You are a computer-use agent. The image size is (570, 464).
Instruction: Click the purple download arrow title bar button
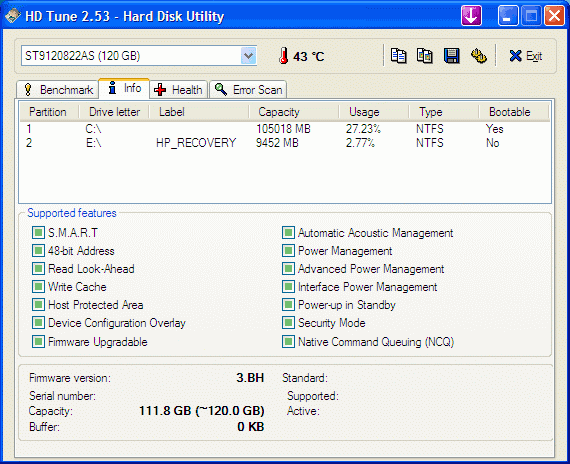471,16
